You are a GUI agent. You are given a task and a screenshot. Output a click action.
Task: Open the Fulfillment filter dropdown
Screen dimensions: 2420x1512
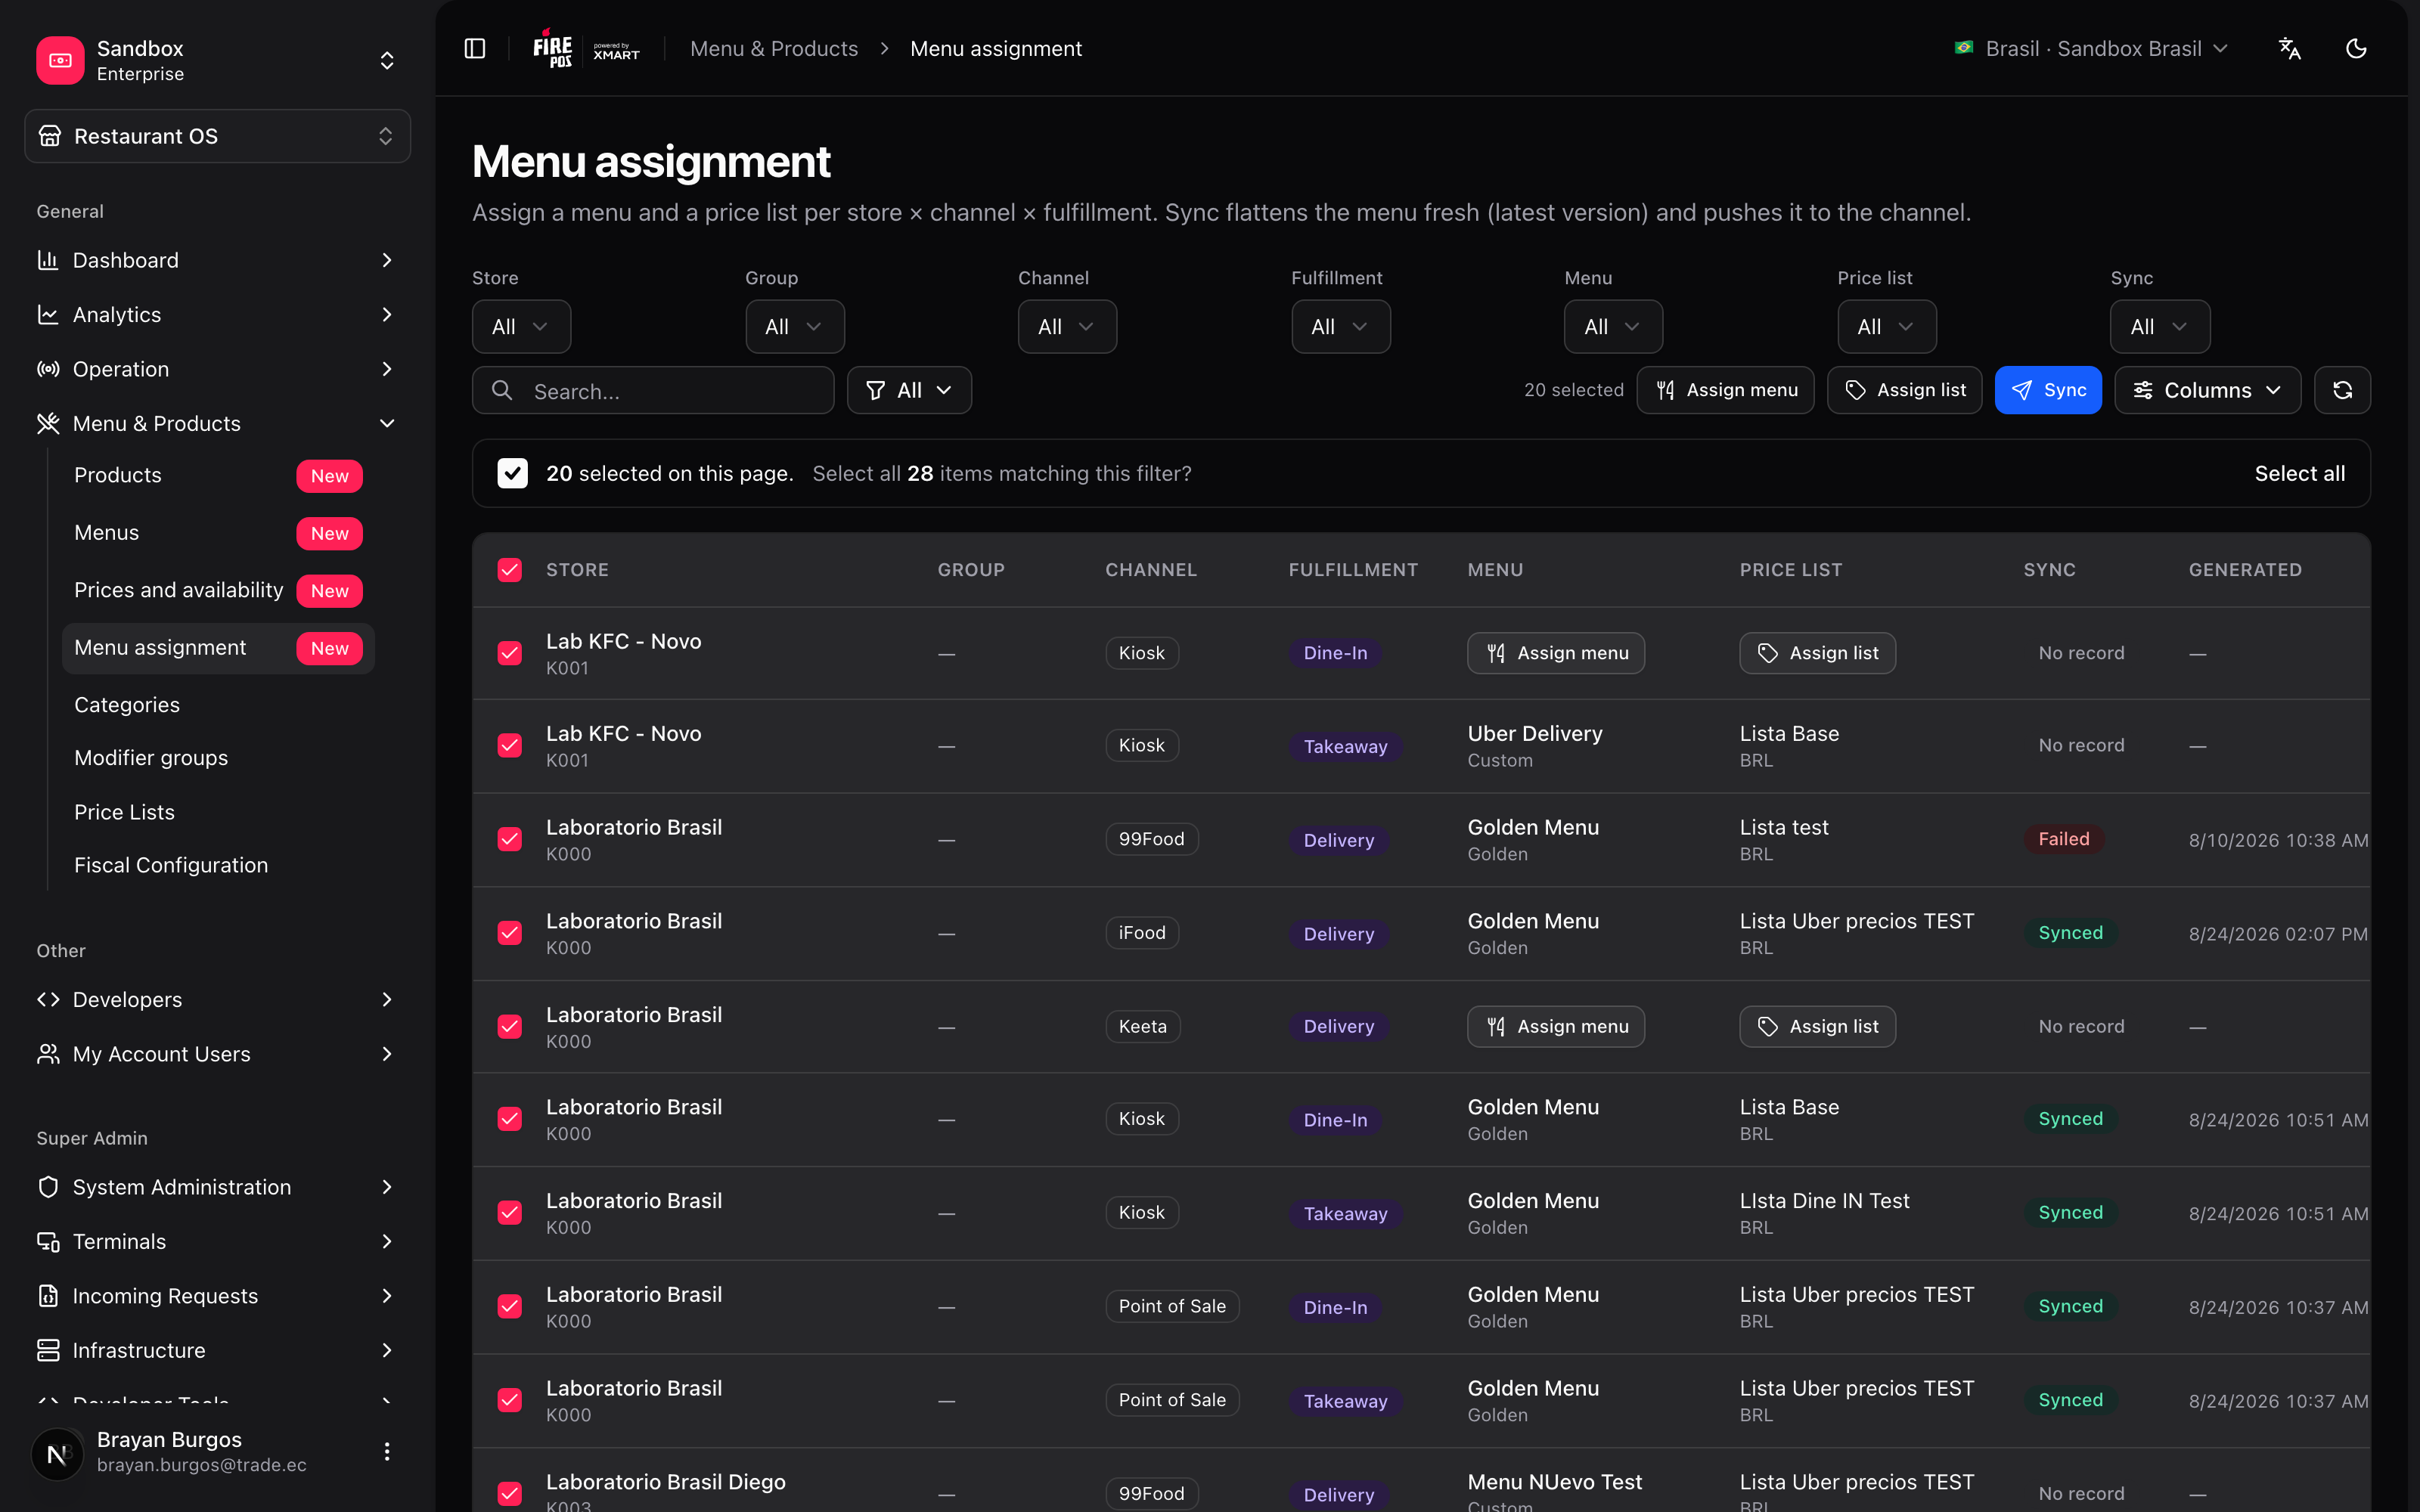click(1340, 327)
